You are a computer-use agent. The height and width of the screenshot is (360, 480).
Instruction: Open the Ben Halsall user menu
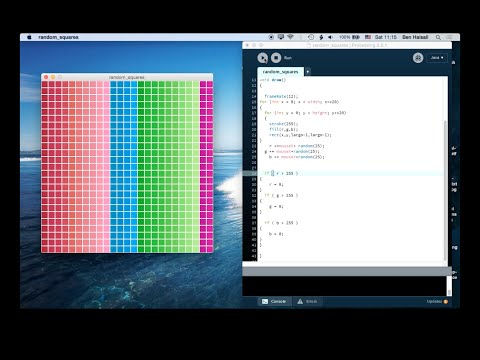click(415, 37)
